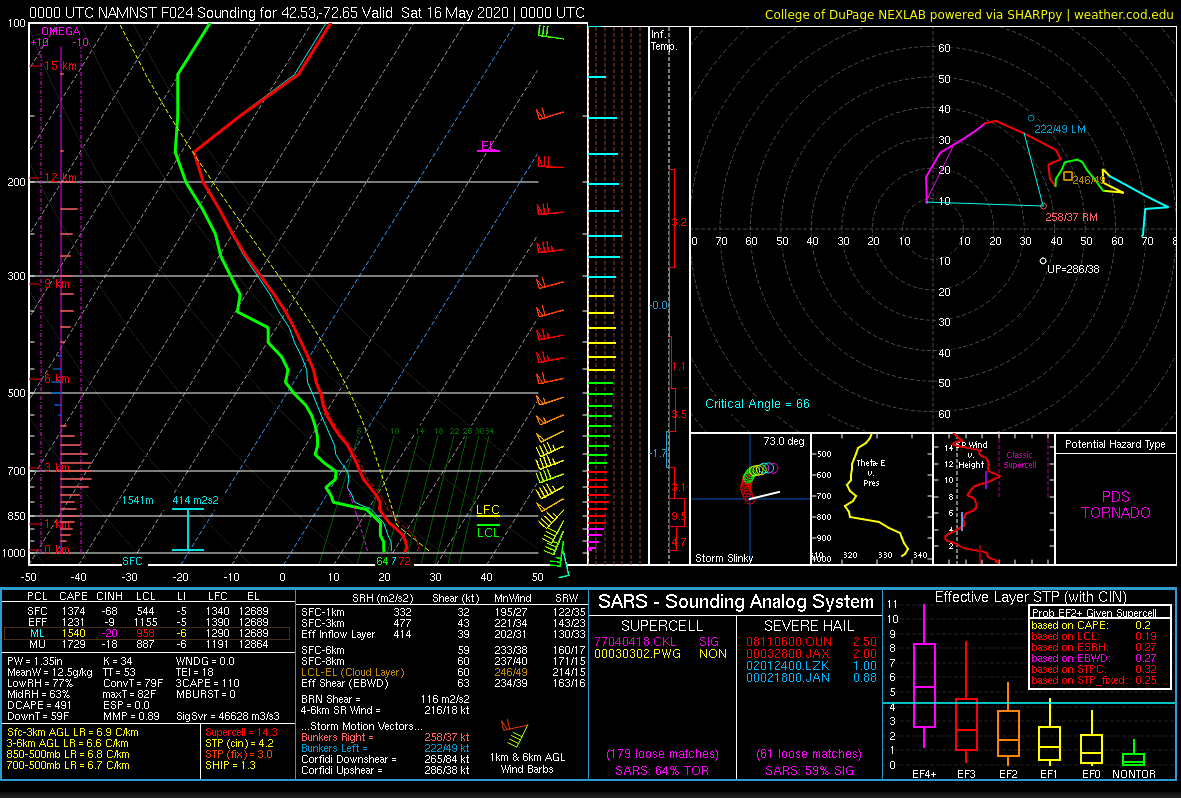
Task: Click the STP (cin) = 4.2 value
Action: (240, 744)
